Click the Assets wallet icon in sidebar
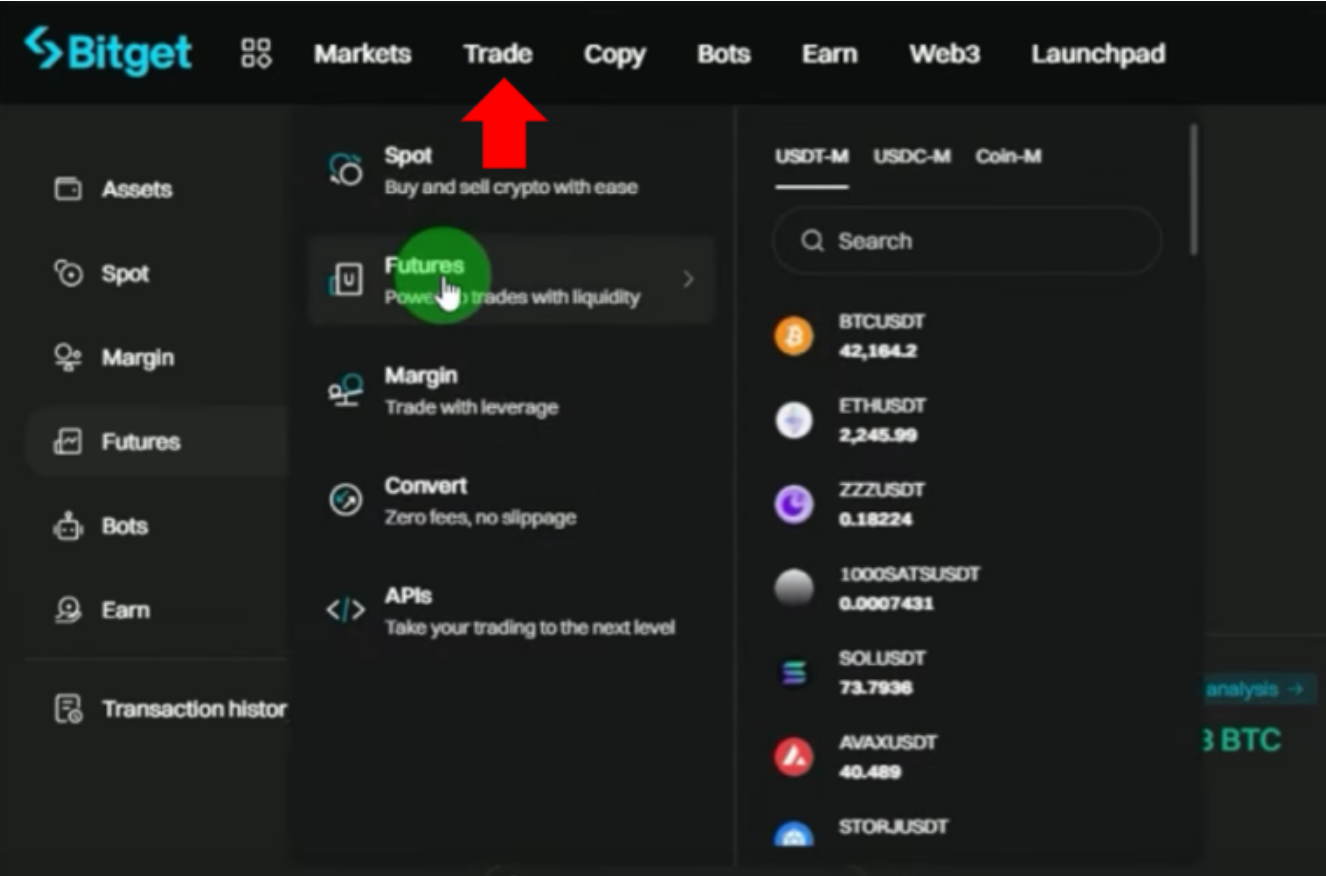The image size is (1326, 876). [67, 188]
